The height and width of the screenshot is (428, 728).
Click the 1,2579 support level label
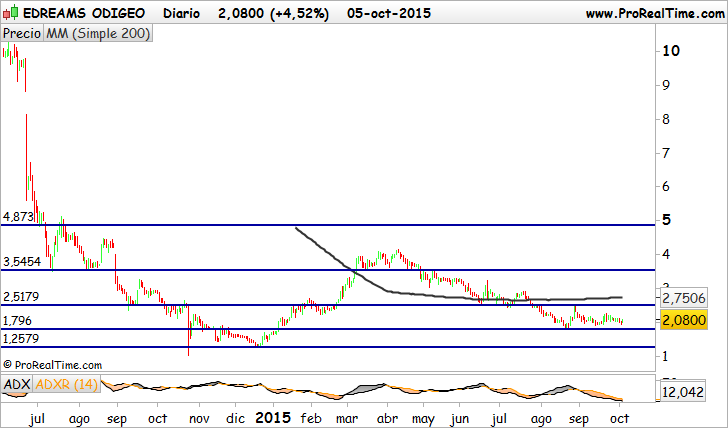coord(21,338)
